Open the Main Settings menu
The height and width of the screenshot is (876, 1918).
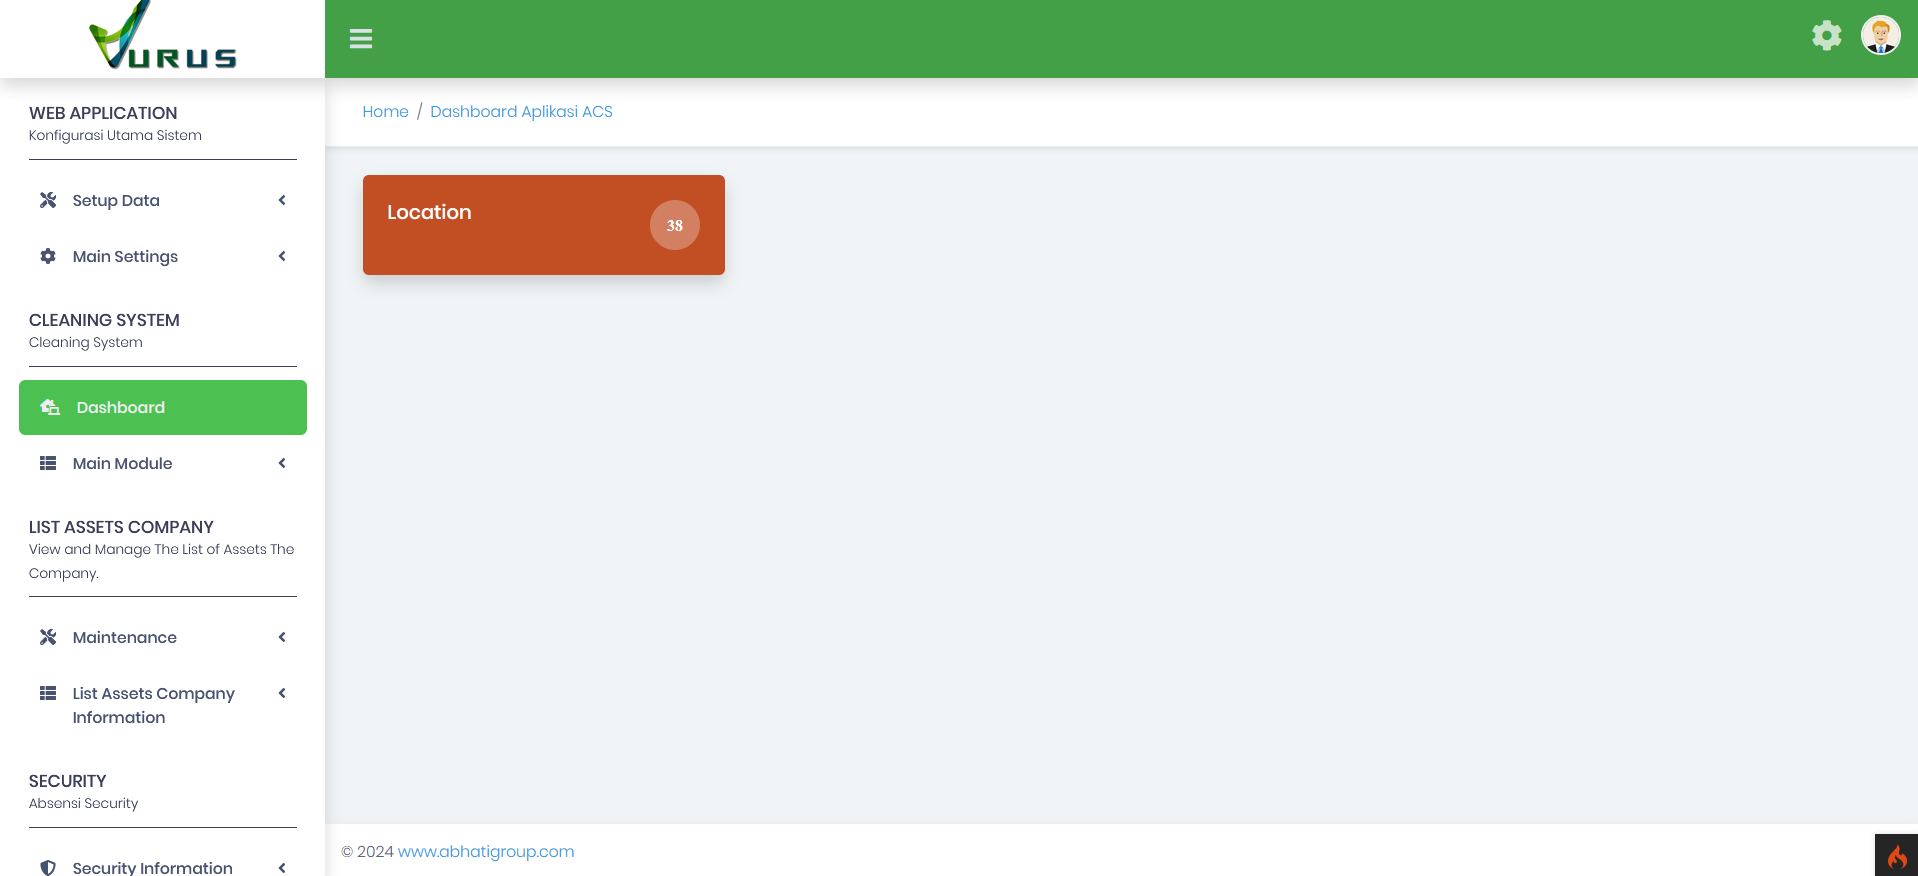point(163,256)
